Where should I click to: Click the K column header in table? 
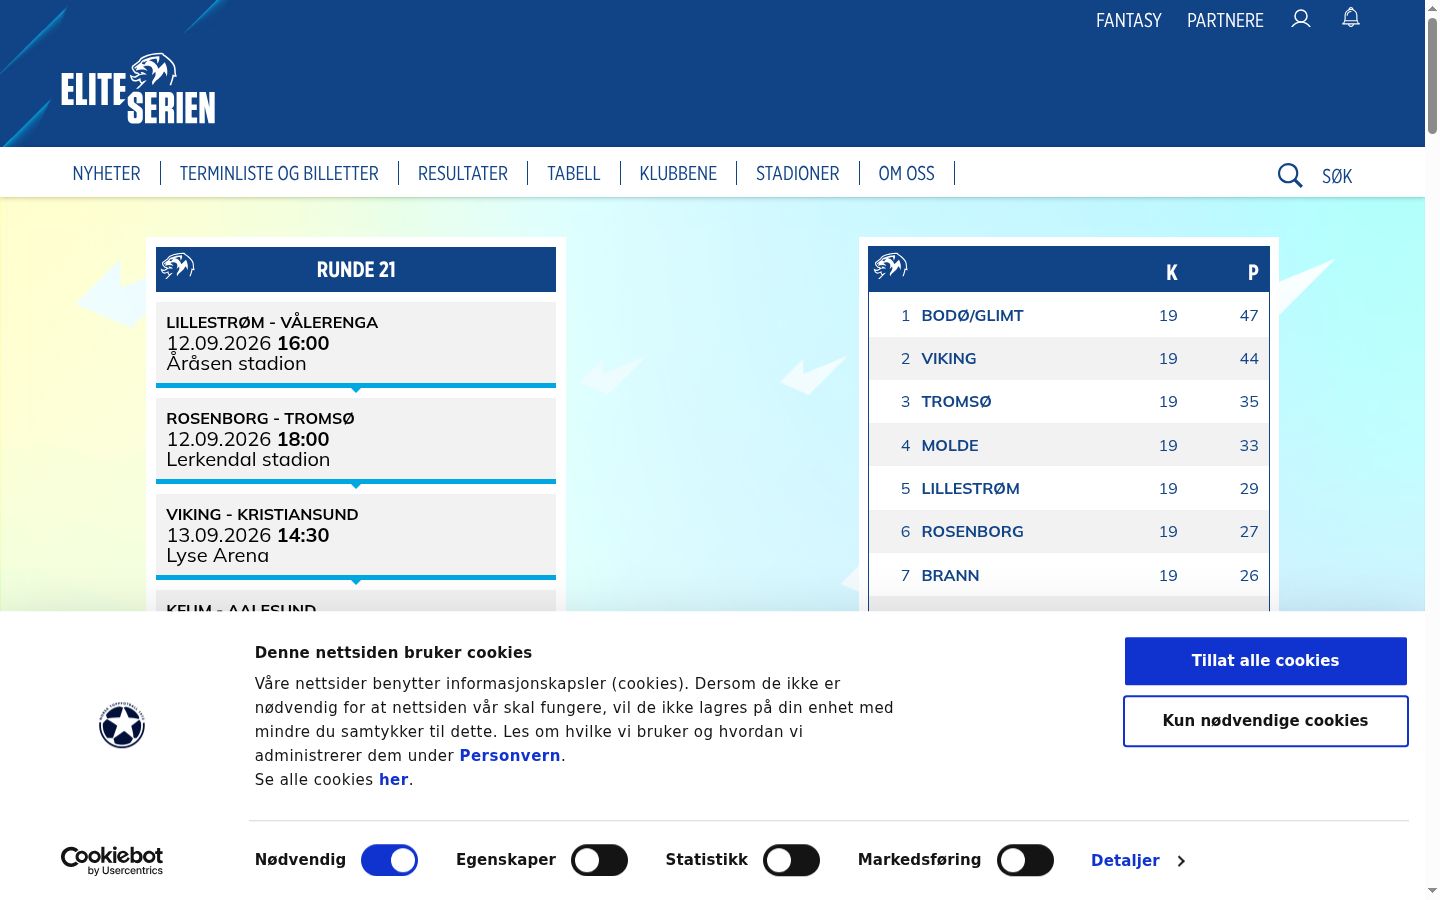click(x=1172, y=272)
